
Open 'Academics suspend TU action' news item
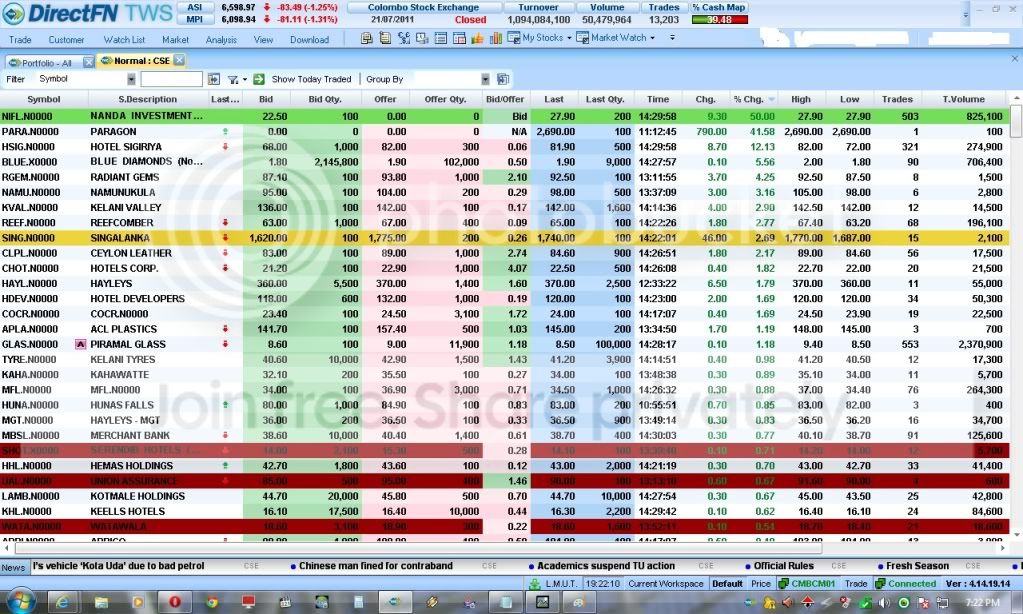click(605, 566)
